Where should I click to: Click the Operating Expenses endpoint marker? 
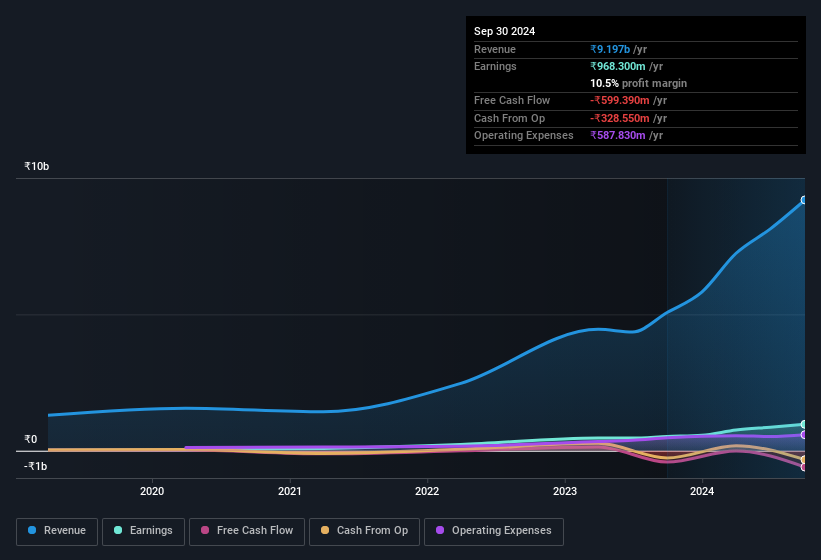[x=804, y=435]
